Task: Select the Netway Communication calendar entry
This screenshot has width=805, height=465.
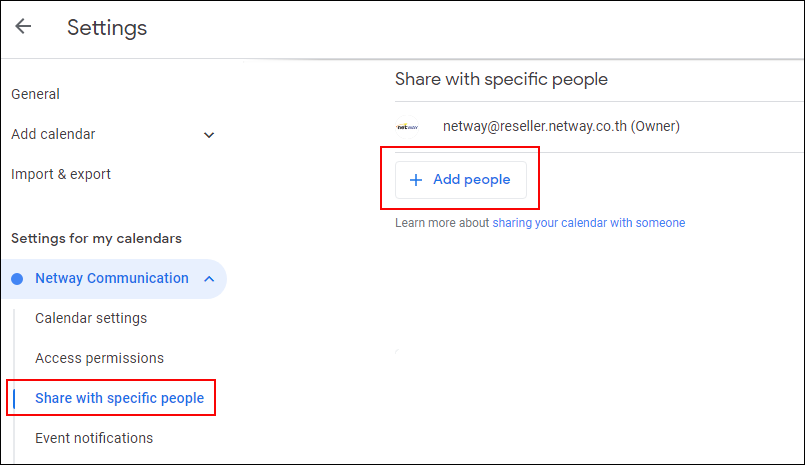Action: pyautogui.click(x=111, y=278)
